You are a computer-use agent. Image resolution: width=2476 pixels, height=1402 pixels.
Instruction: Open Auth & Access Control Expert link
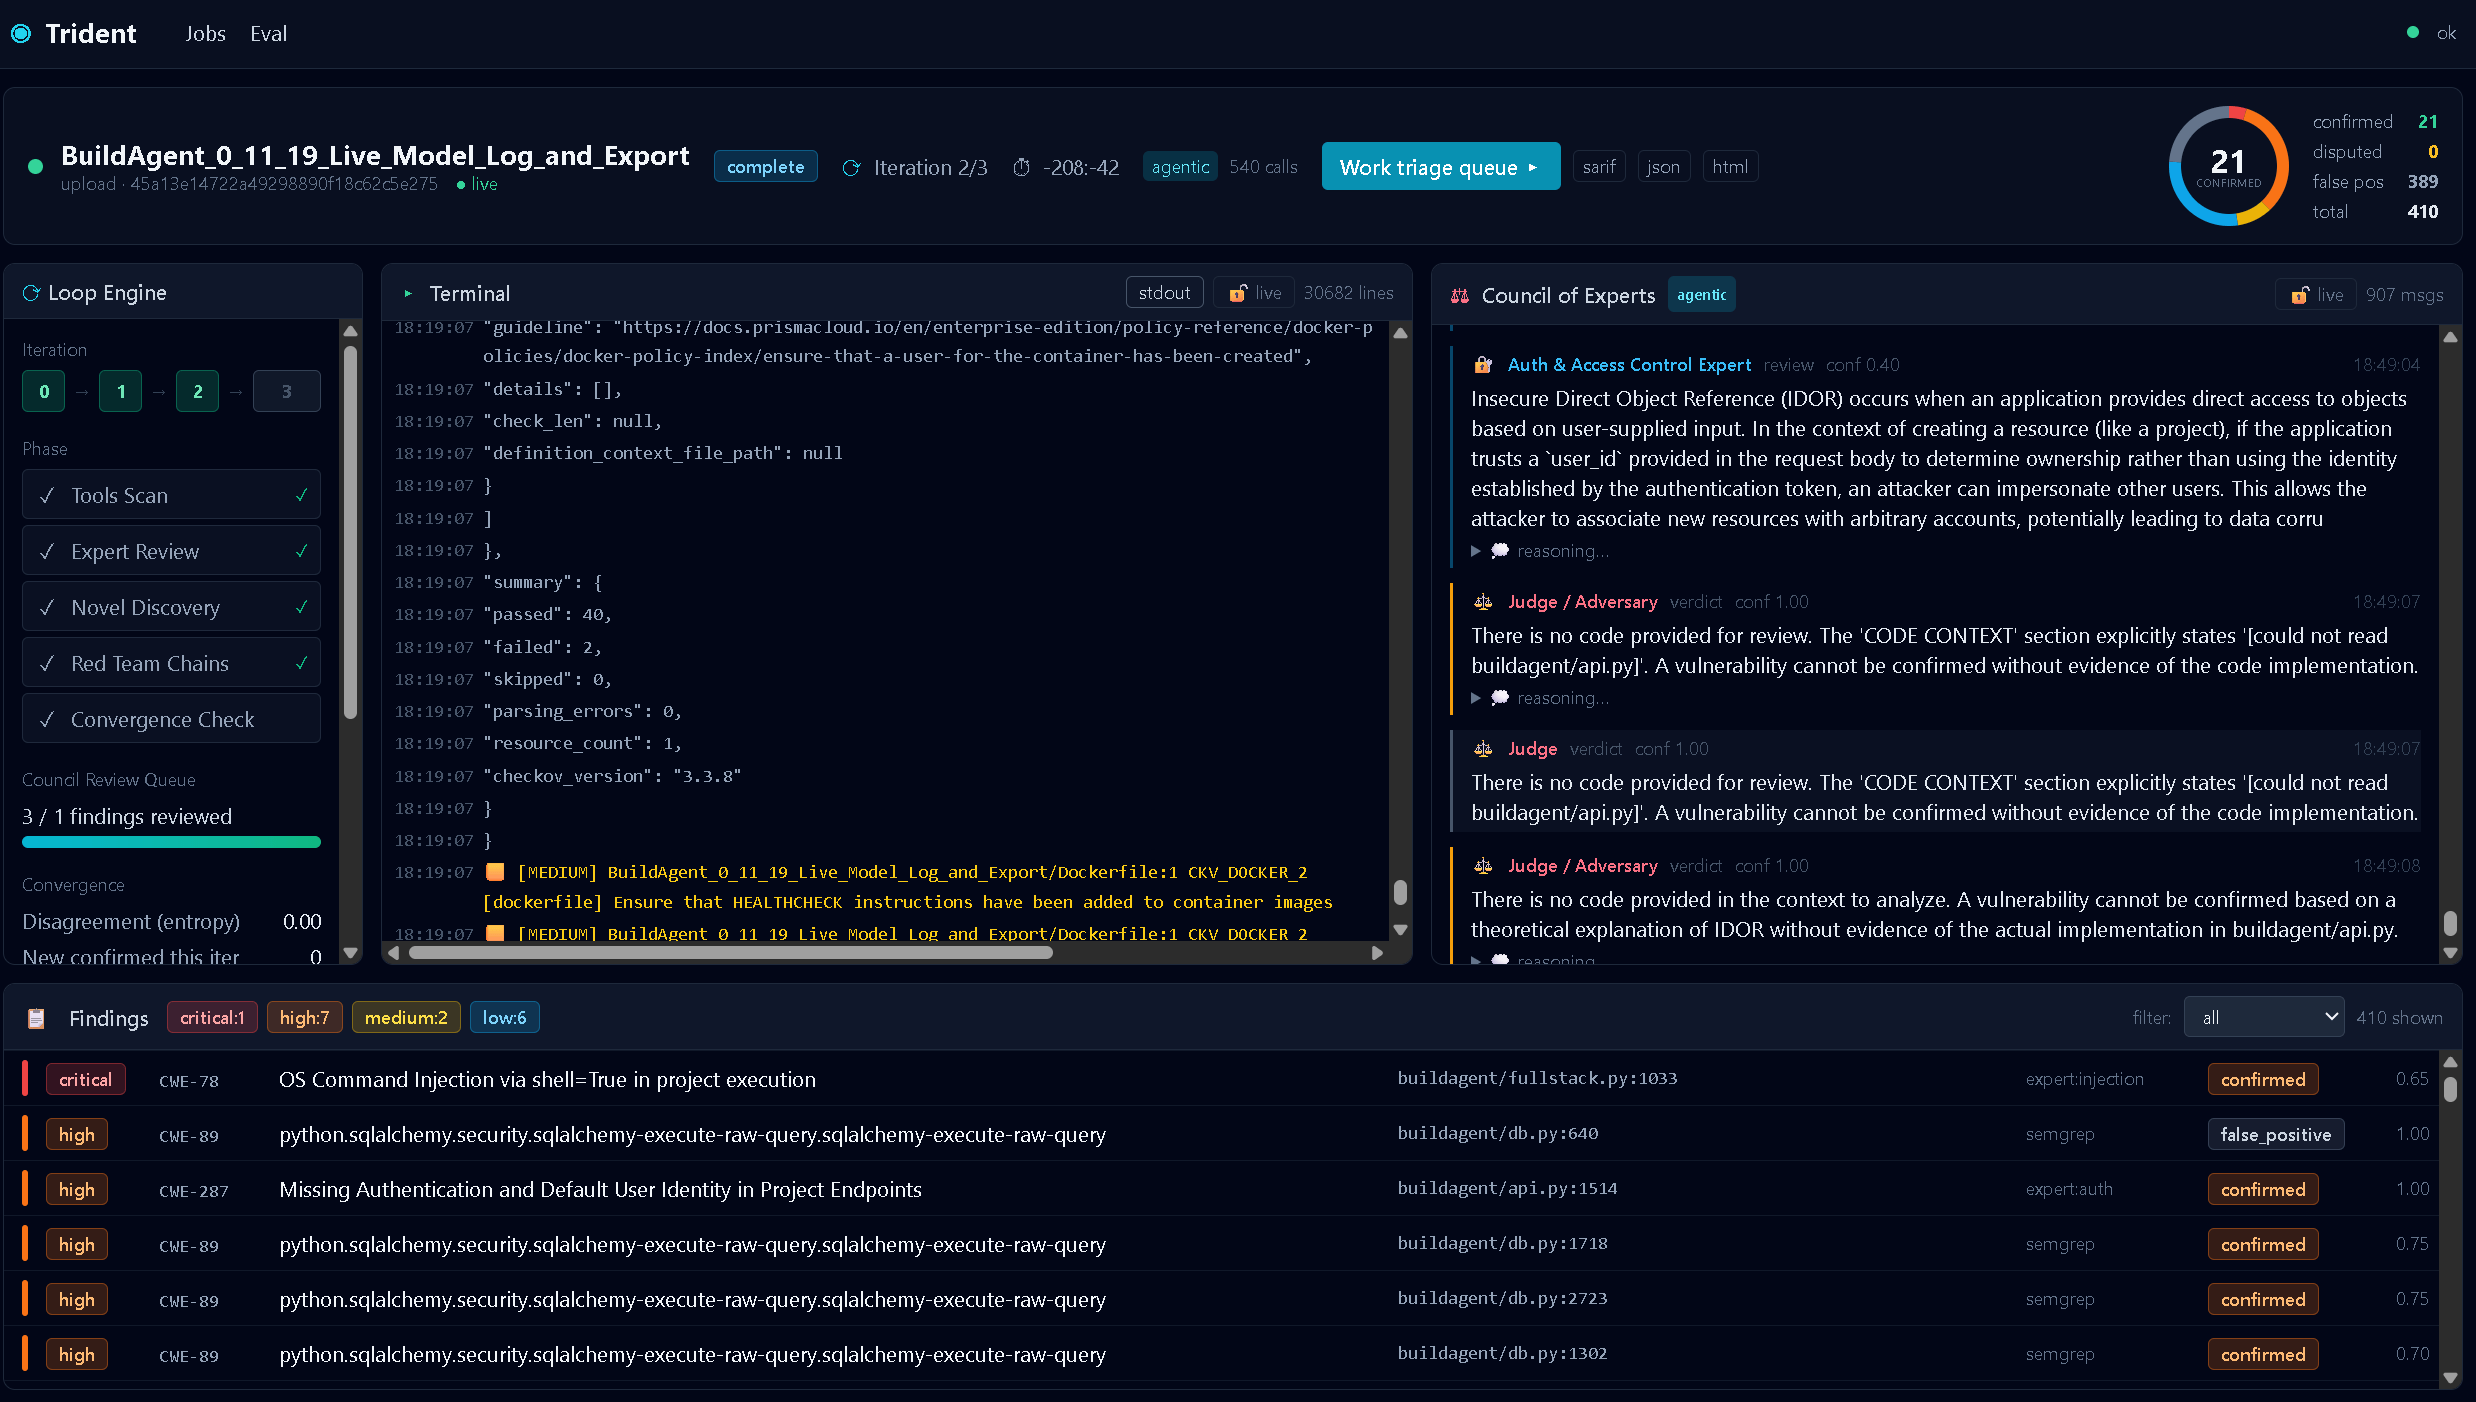tap(1629, 365)
